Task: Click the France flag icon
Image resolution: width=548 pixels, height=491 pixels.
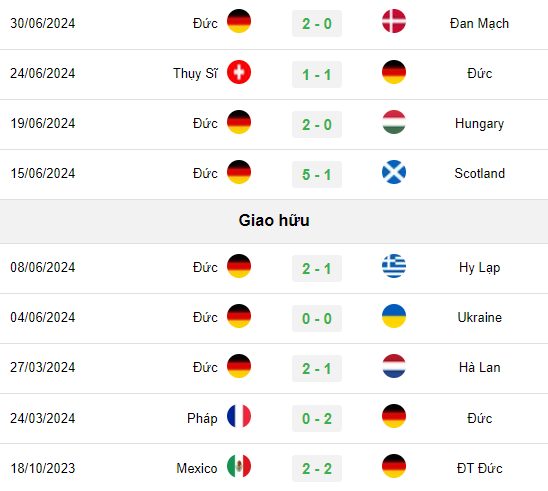Action: [239, 416]
